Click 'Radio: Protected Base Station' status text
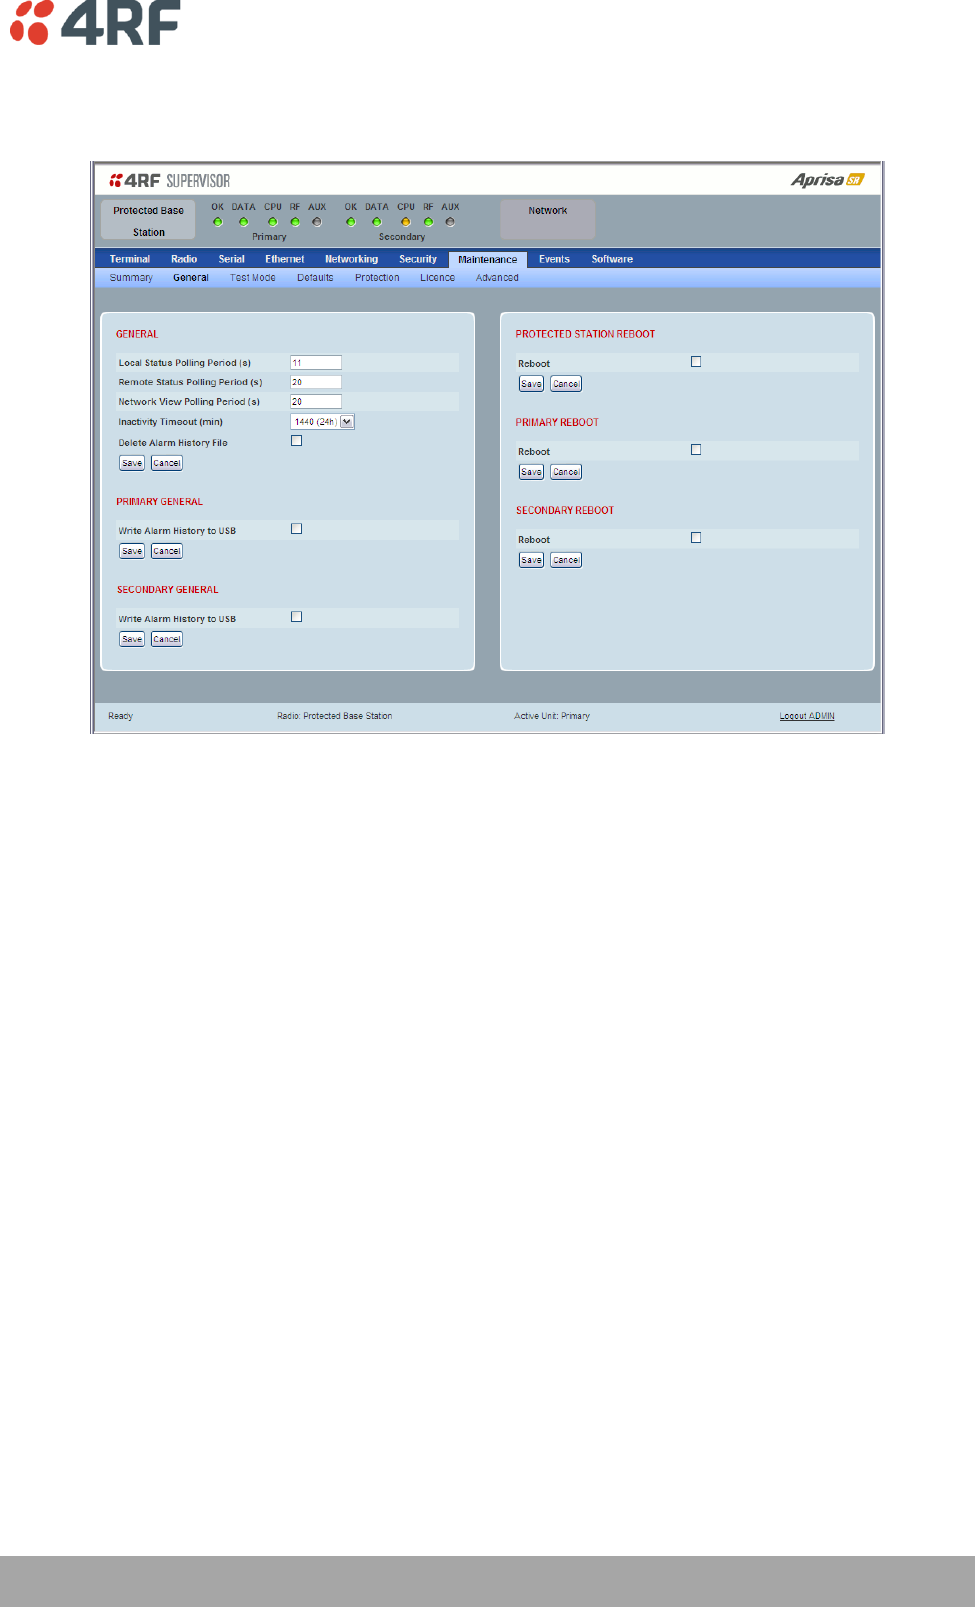Image resolution: width=975 pixels, height=1607 pixels. click(335, 716)
